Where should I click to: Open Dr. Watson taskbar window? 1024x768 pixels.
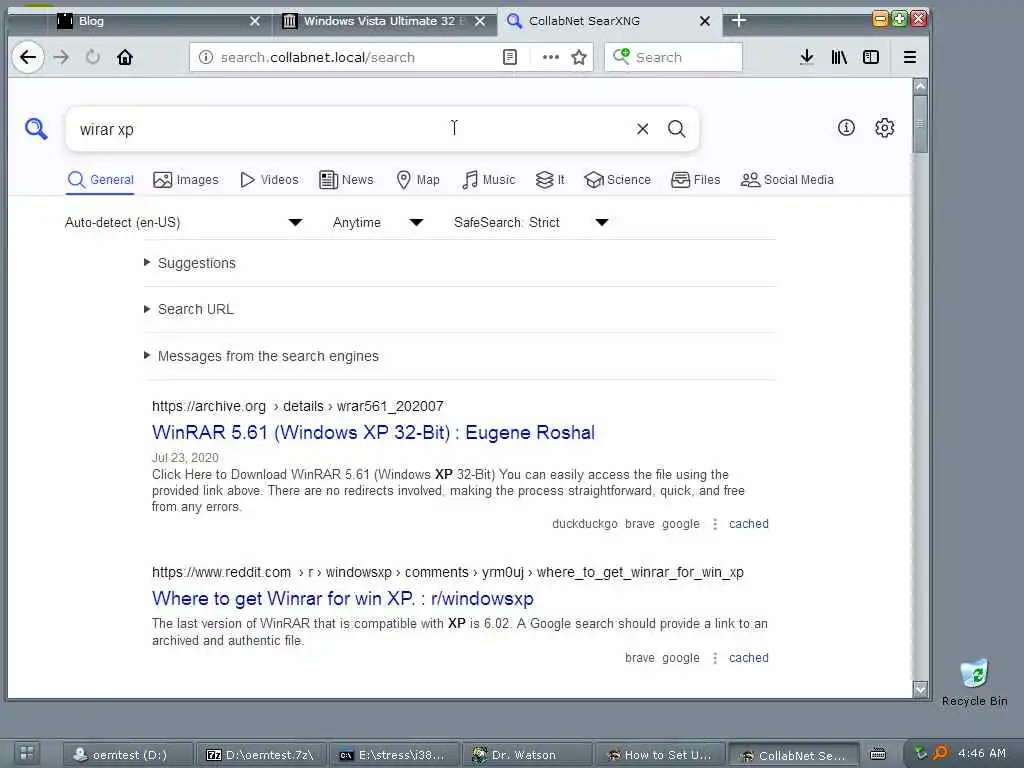tap(526, 755)
